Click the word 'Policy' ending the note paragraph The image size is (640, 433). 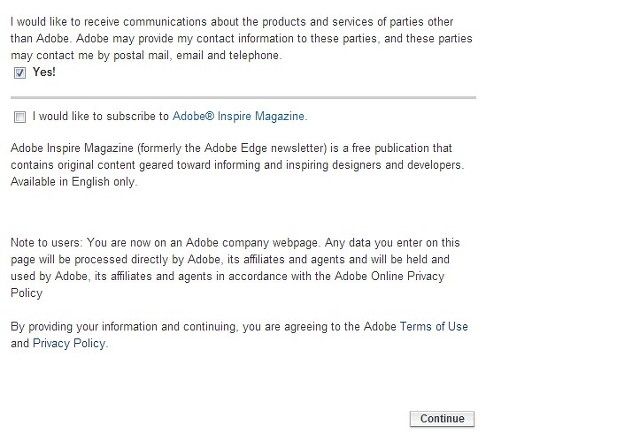coord(27,293)
